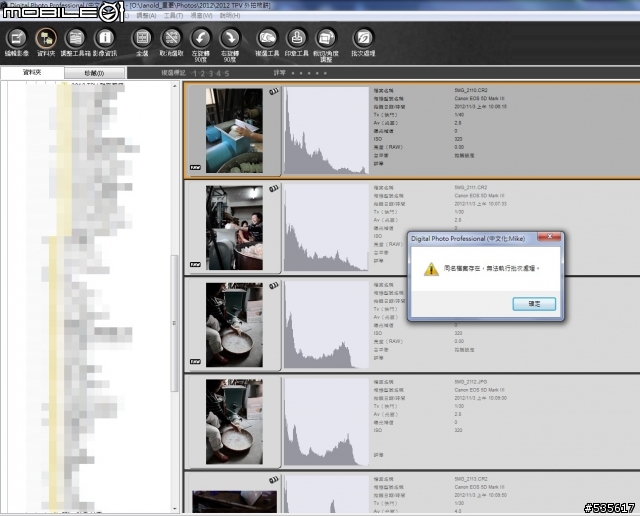
Task: Rotate right 90 degrees (右旋轉90度)
Action: pyautogui.click(x=230, y=45)
